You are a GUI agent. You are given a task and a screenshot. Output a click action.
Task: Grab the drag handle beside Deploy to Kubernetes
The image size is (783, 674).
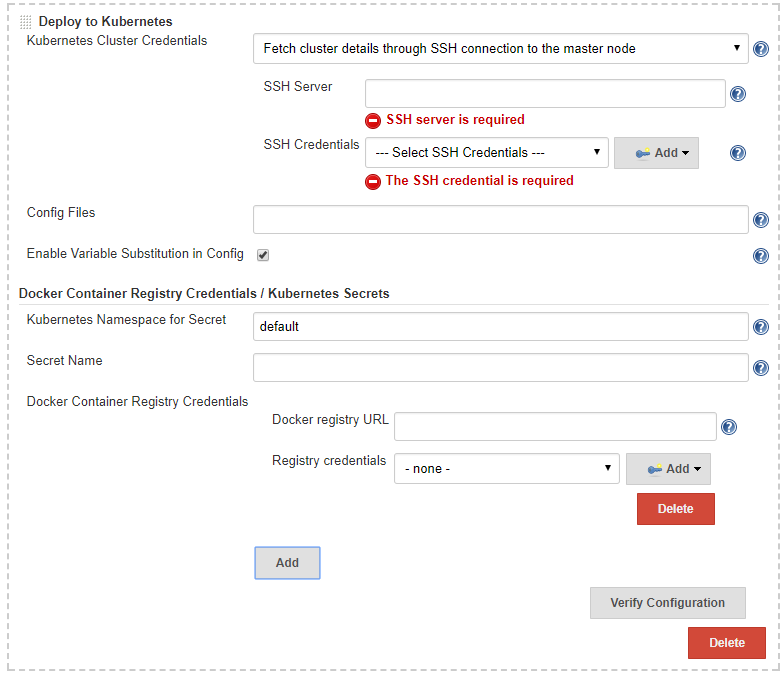pos(25,21)
